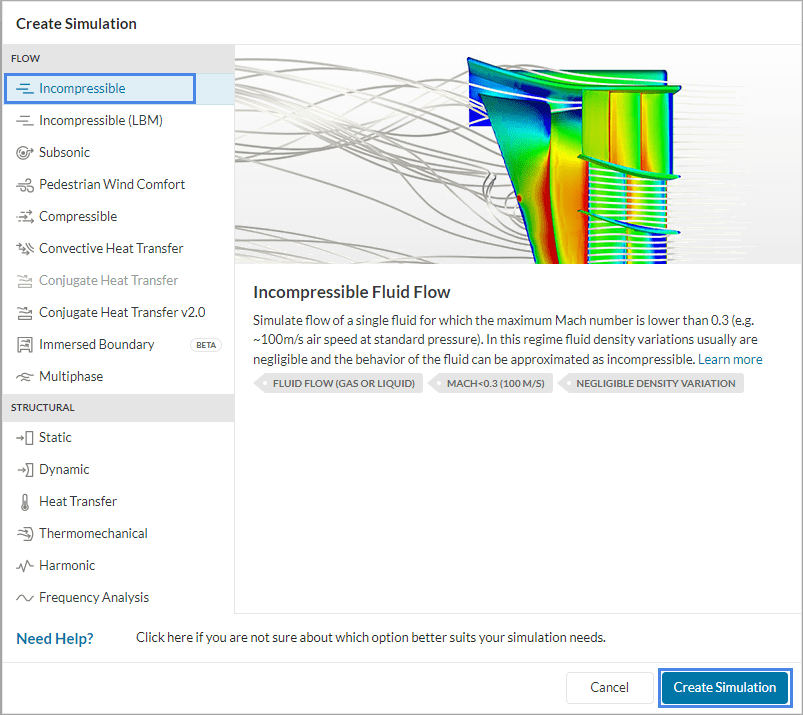Choose Compressible from the flow list
The width and height of the screenshot is (803, 715).
point(78,217)
